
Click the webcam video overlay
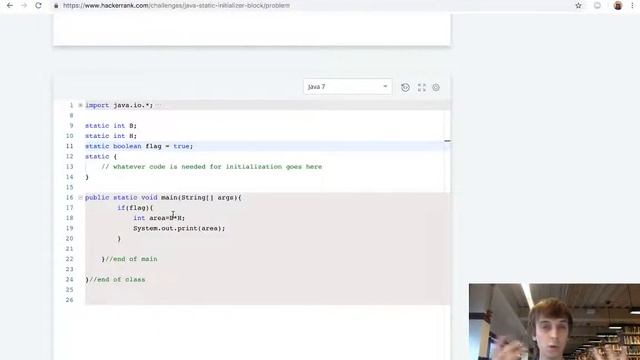tap(554, 322)
